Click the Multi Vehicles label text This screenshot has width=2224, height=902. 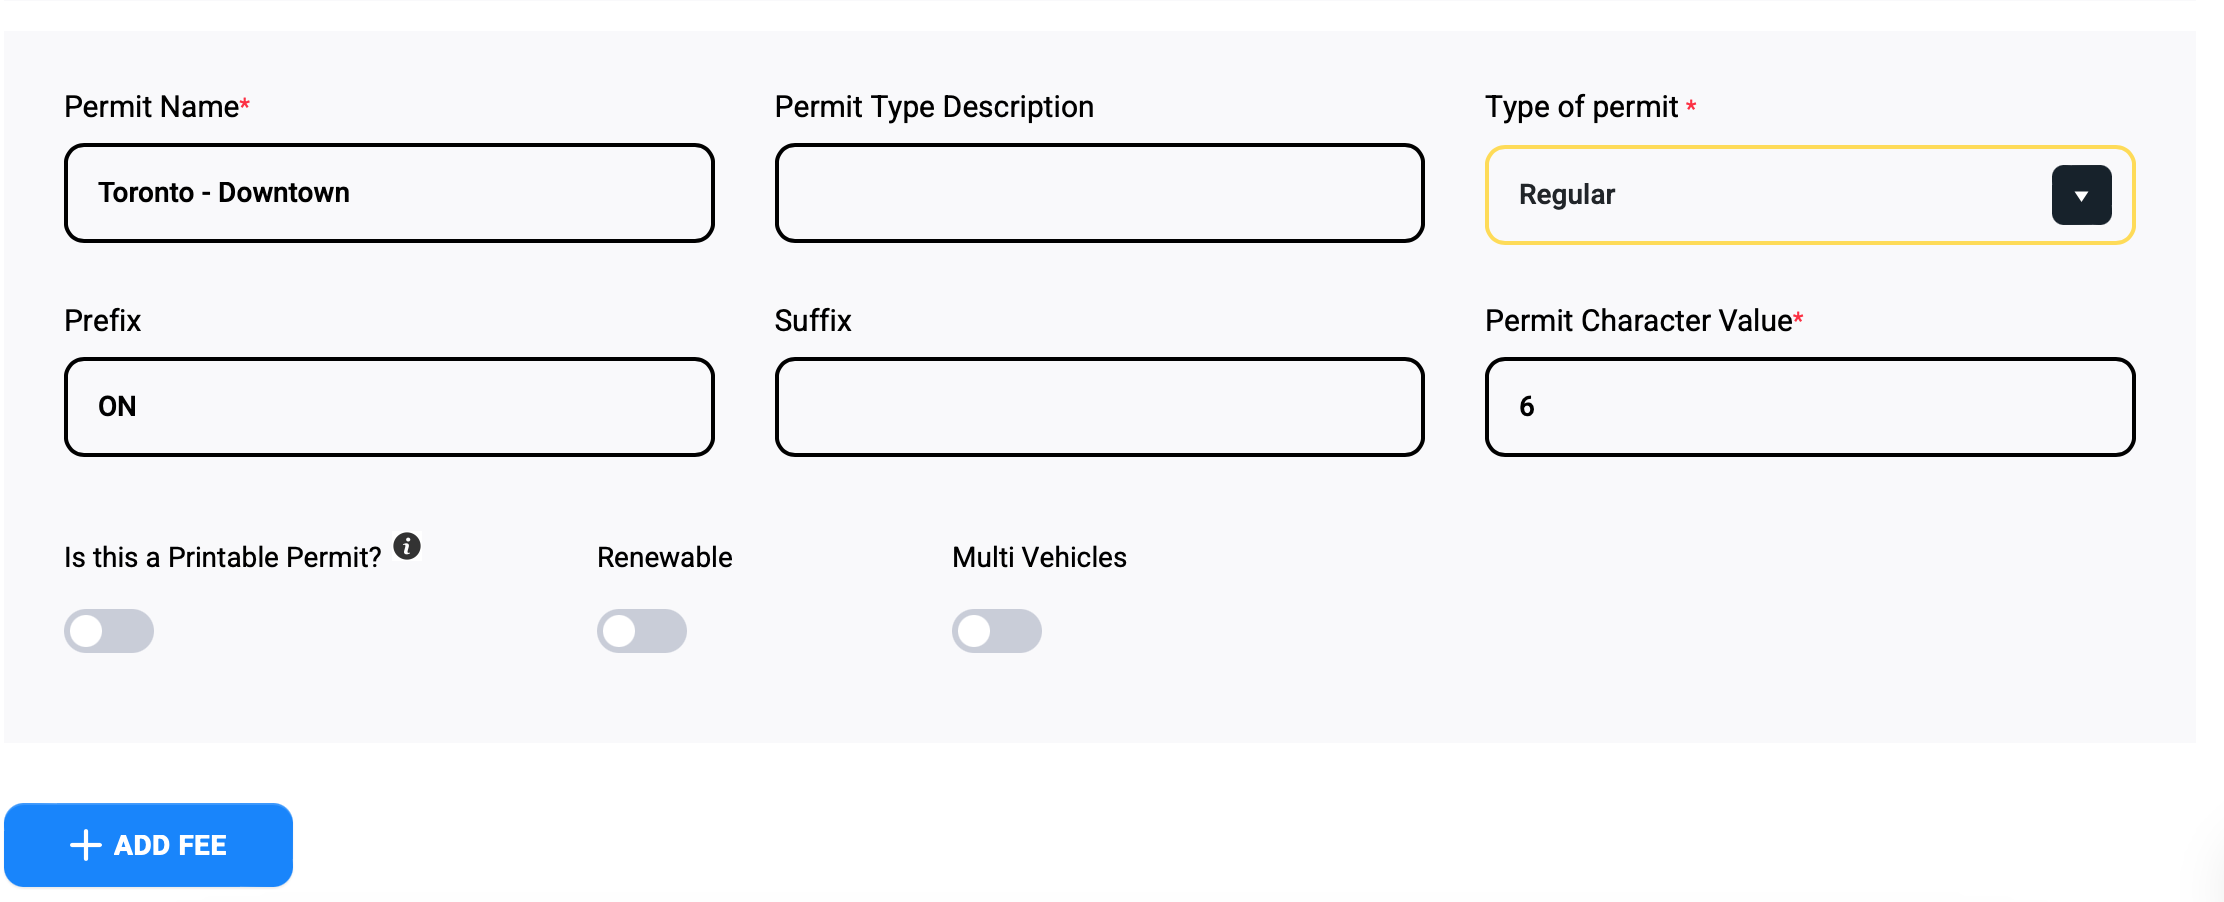1039,557
